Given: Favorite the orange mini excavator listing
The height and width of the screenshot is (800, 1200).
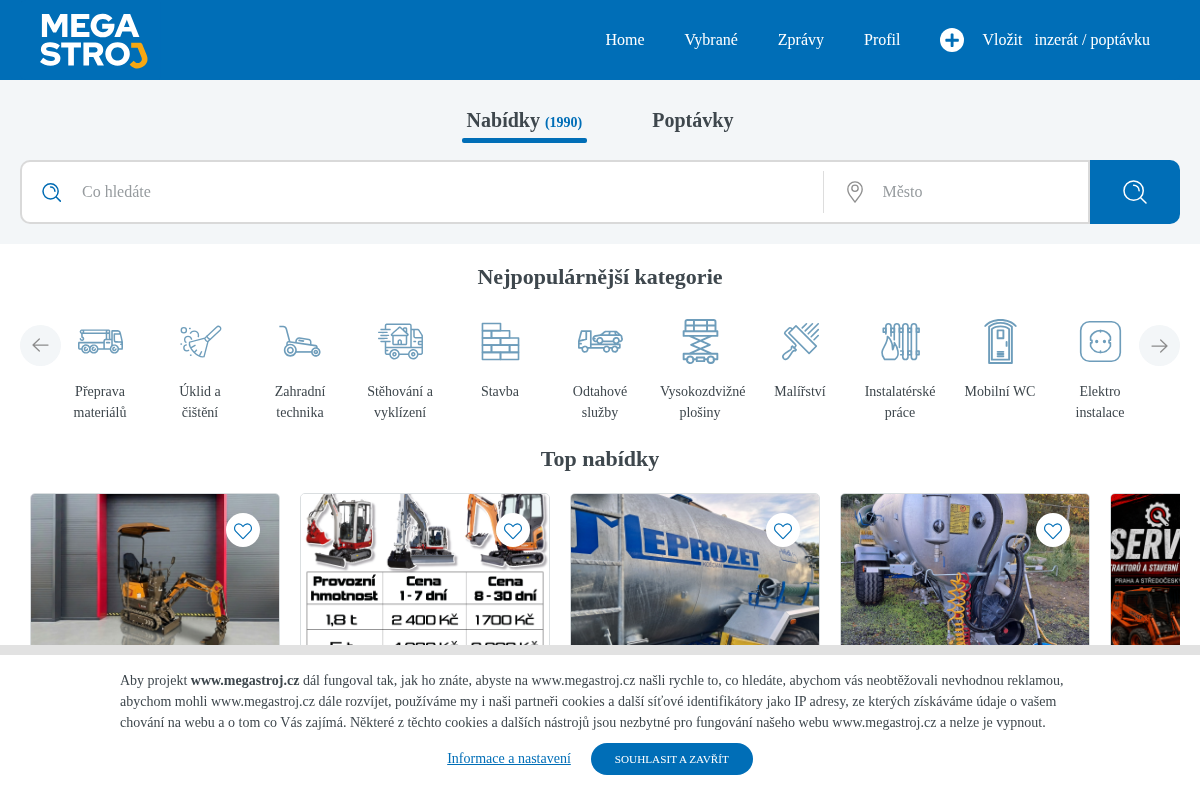Looking at the screenshot, I should pyautogui.click(x=243, y=530).
